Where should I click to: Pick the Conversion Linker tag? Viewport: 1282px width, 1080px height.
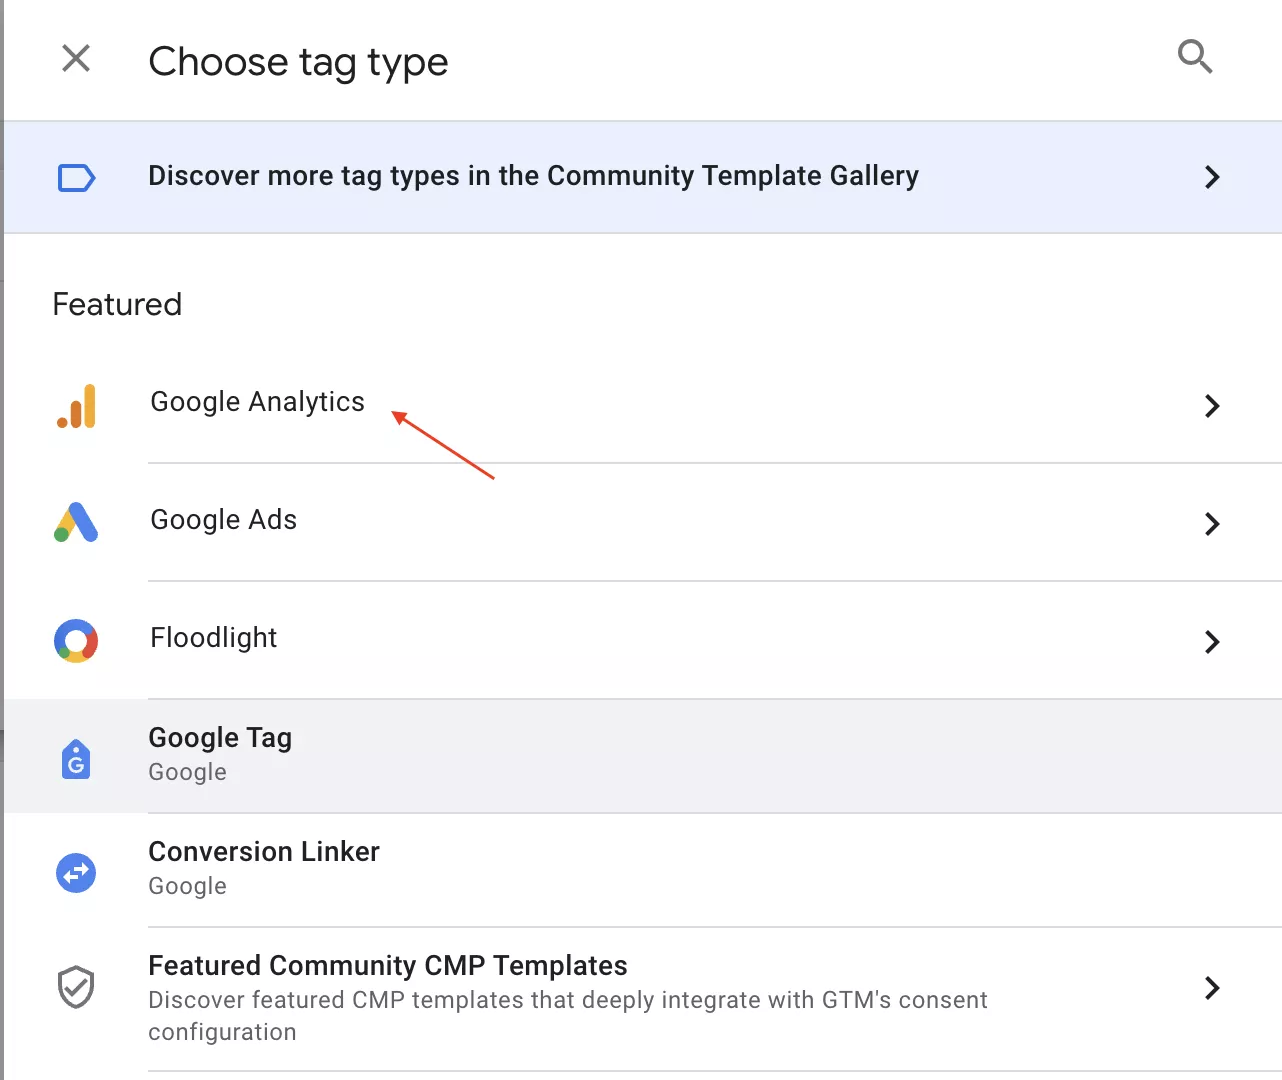click(x=643, y=870)
